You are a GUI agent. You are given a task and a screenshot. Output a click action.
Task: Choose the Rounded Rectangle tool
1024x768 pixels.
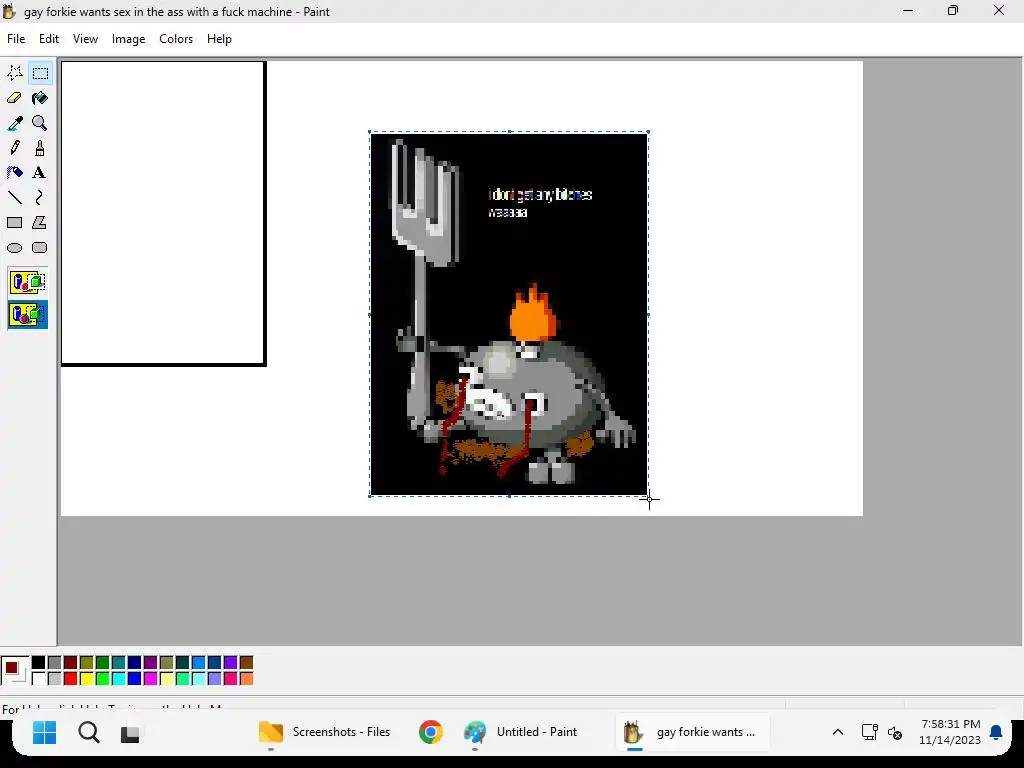point(40,248)
